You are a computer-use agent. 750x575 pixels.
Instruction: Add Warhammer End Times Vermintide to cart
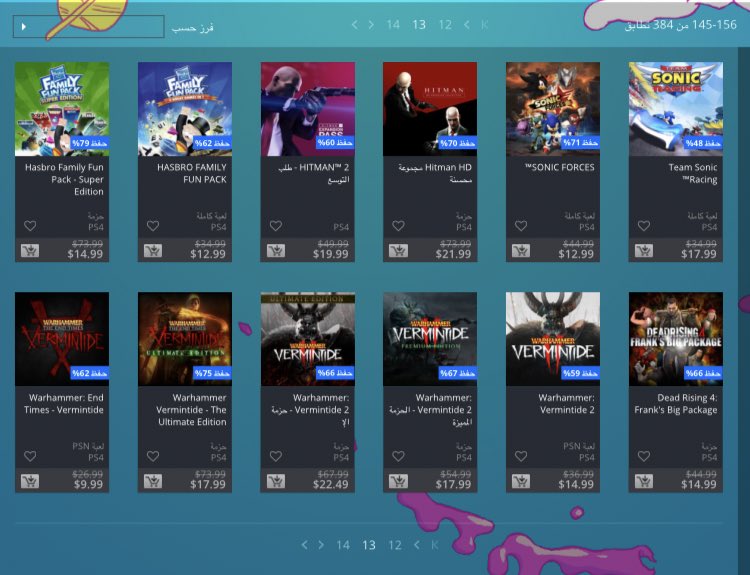point(30,481)
